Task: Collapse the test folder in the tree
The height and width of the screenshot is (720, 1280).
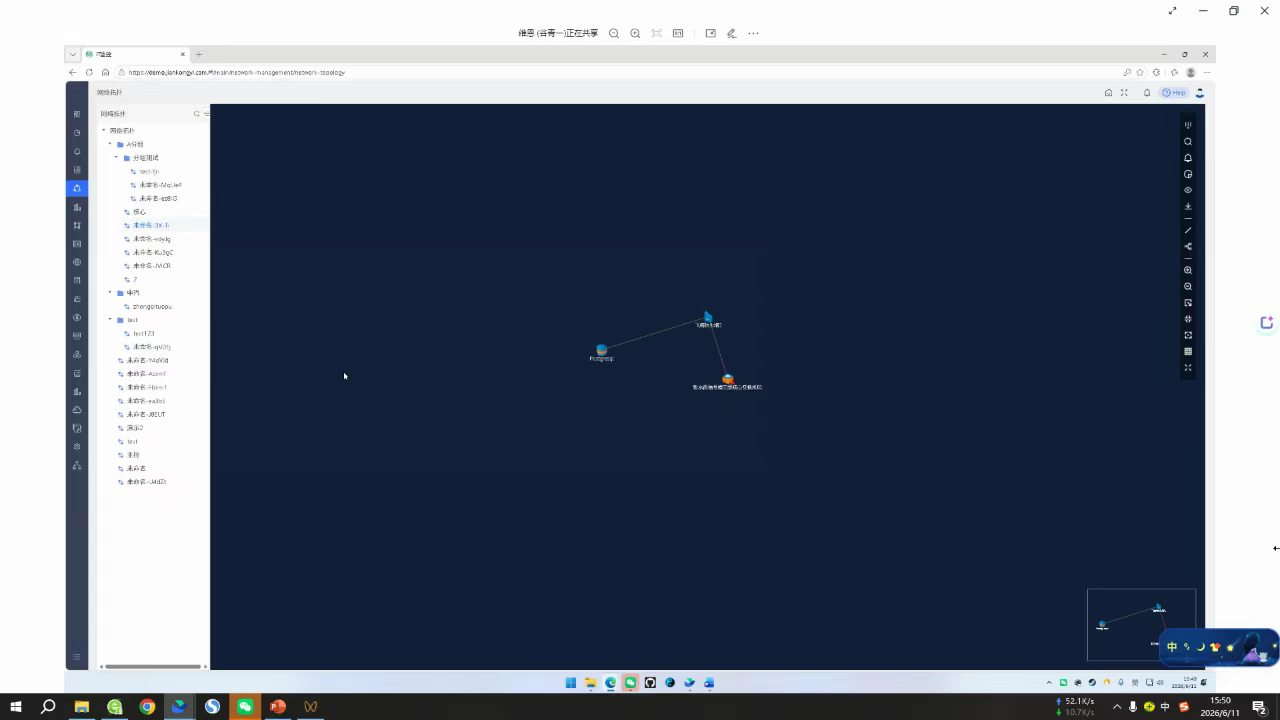Action: [109, 320]
